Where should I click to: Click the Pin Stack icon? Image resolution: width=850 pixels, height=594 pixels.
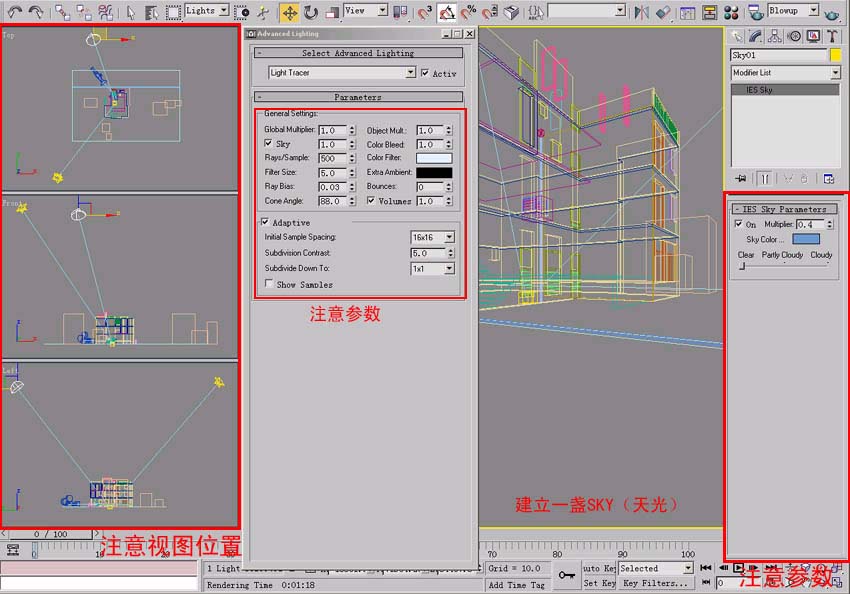[740, 178]
